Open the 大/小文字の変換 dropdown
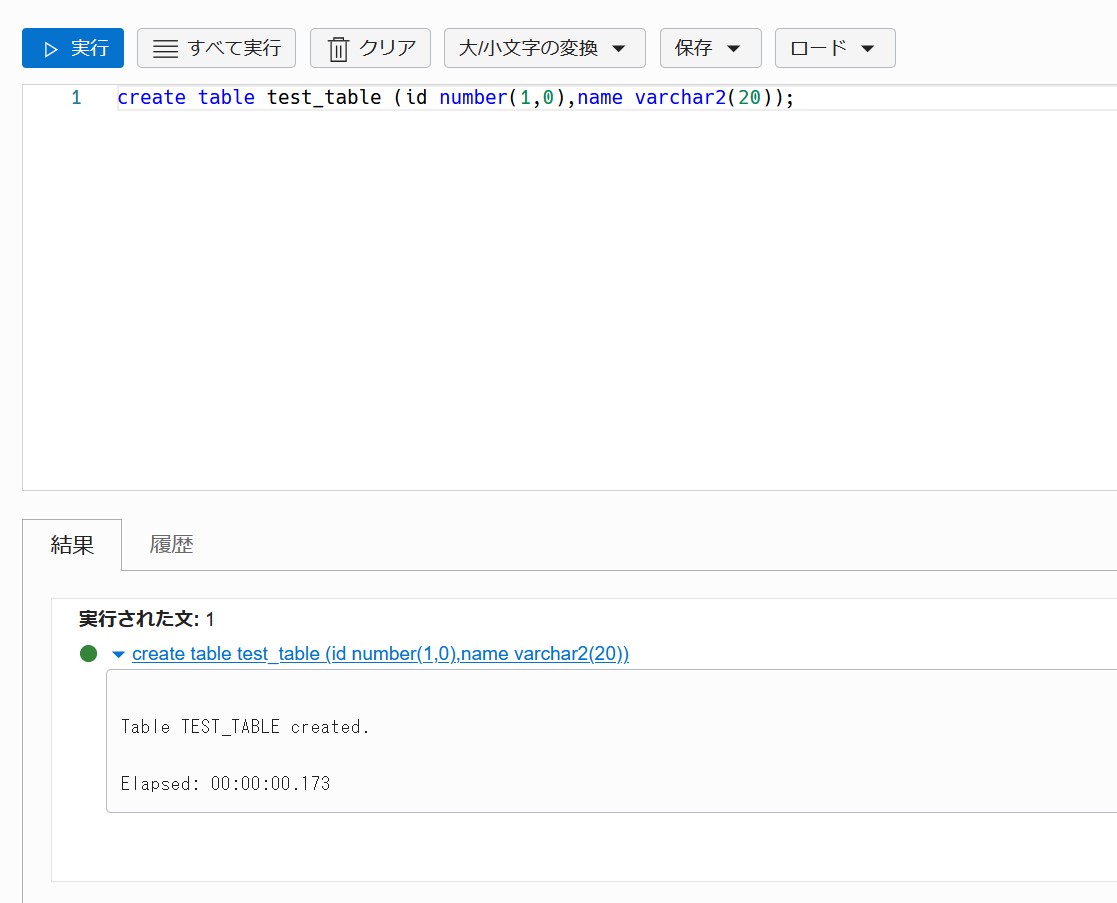The height and width of the screenshot is (903, 1117). pyautogui.click(x=544, y=48)
